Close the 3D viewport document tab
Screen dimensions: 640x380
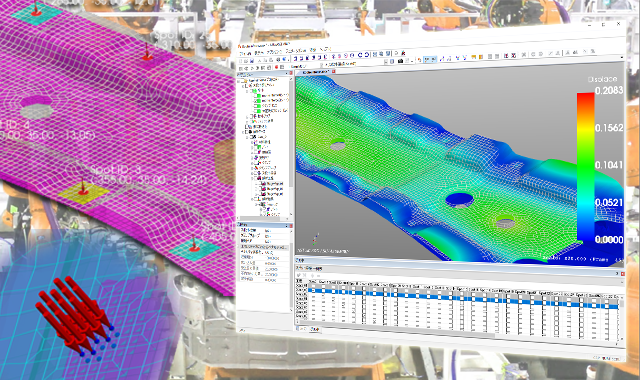pos(333,71)
